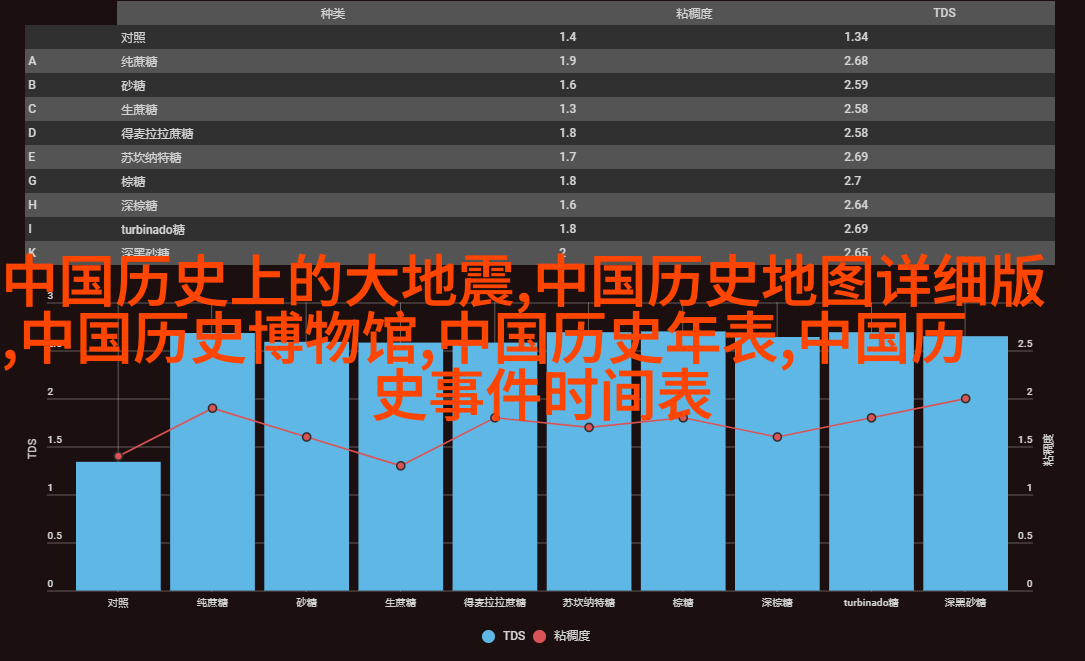Click the 得麦拉蔗糖 table row

click(x=540, y=133)
